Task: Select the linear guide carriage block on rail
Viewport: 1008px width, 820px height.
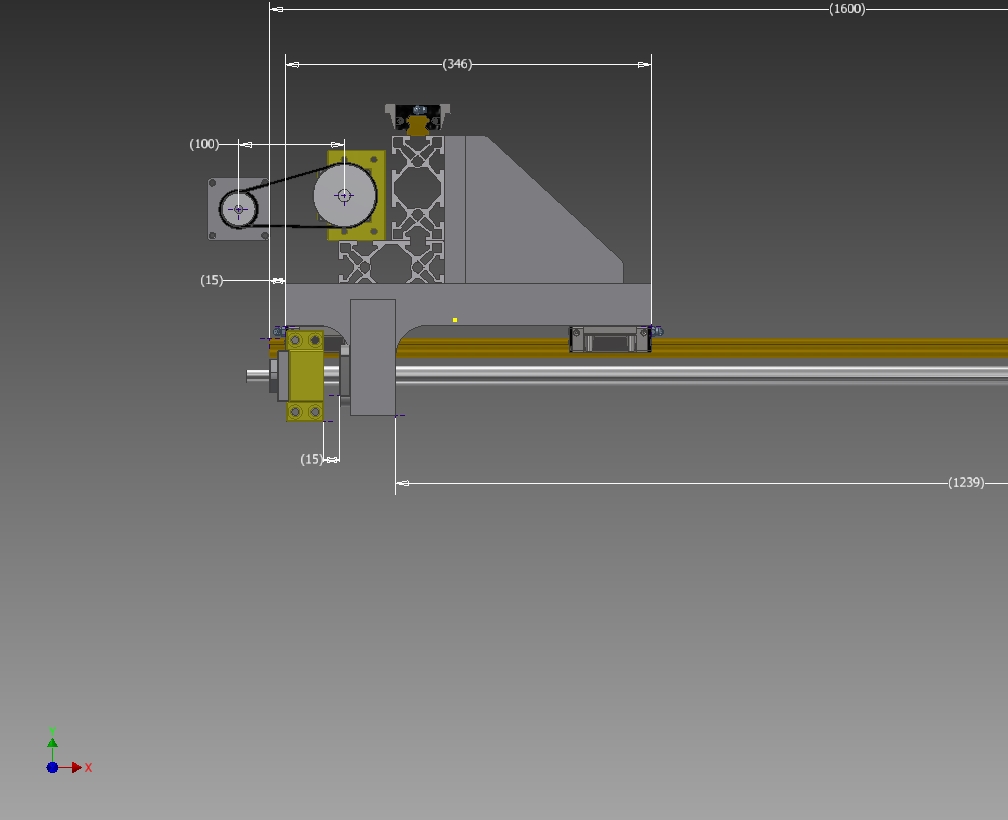Action: click(609, 340)
